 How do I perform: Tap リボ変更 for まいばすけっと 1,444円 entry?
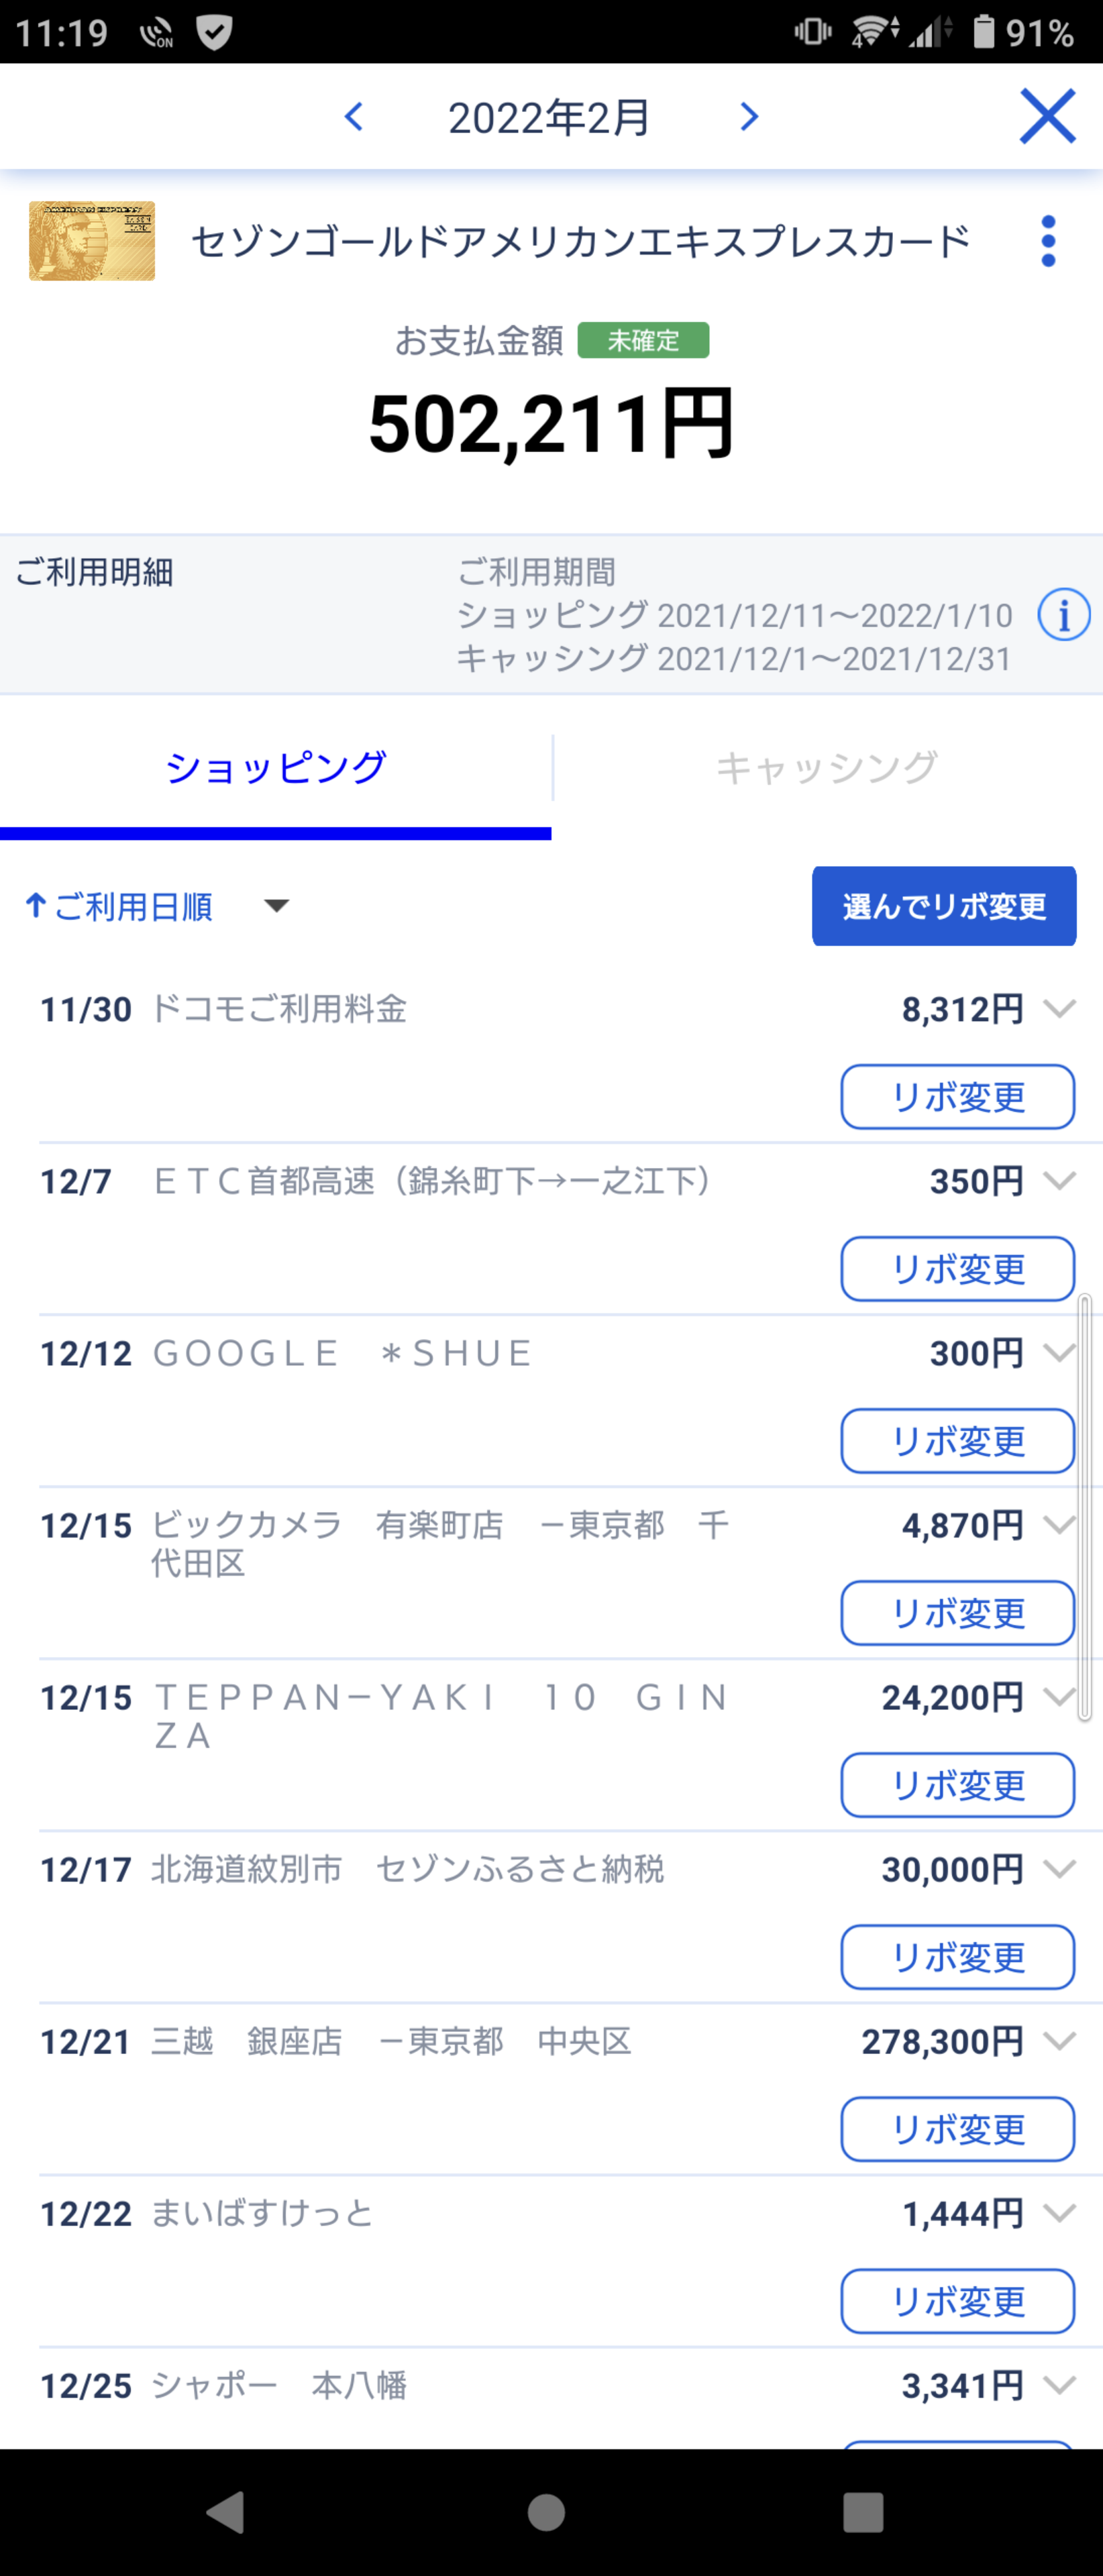point(958,2301)
